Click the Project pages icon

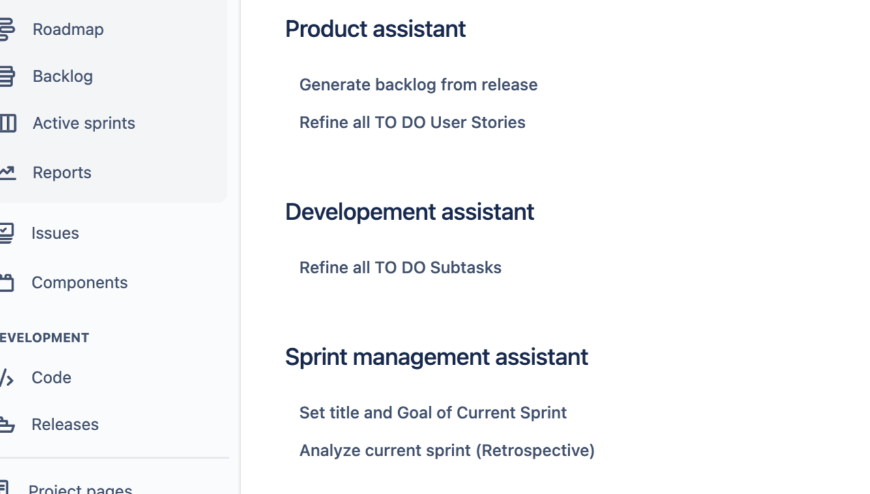tap(7, 488)
